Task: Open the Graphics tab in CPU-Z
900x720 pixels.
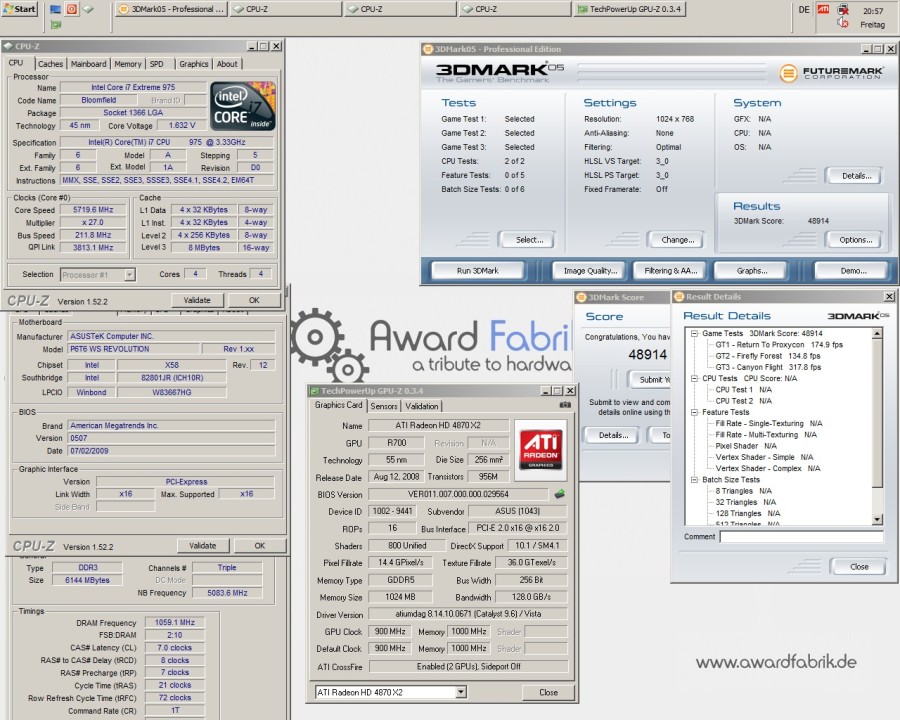Action: click(x=193, y=64)
